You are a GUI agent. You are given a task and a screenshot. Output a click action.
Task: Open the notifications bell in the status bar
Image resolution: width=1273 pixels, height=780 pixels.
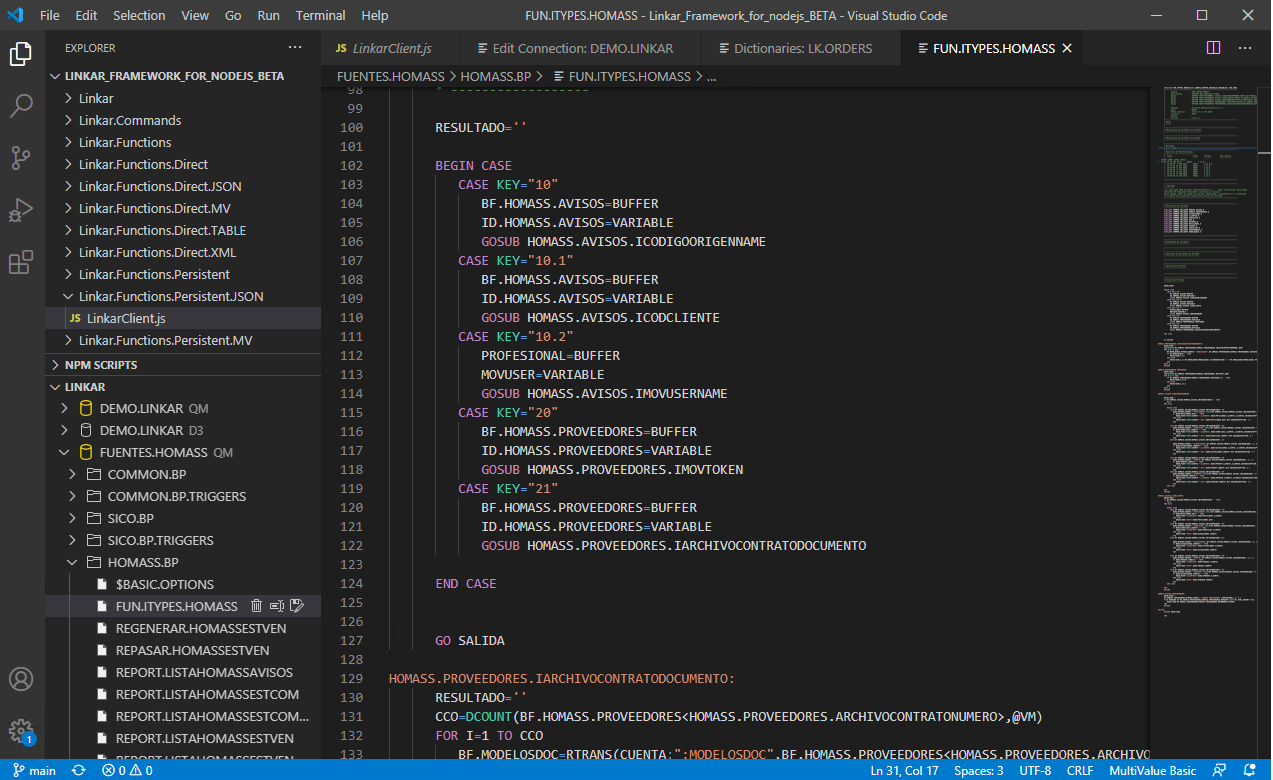coord(1251,770)
